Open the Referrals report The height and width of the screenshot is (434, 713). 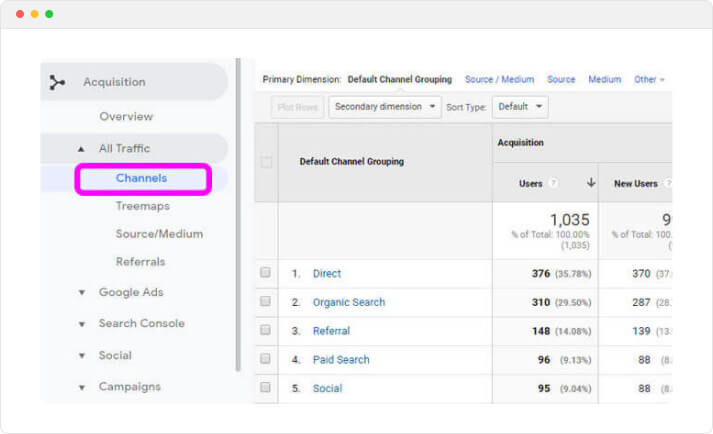pyautogui.click(x=141, y=262)
